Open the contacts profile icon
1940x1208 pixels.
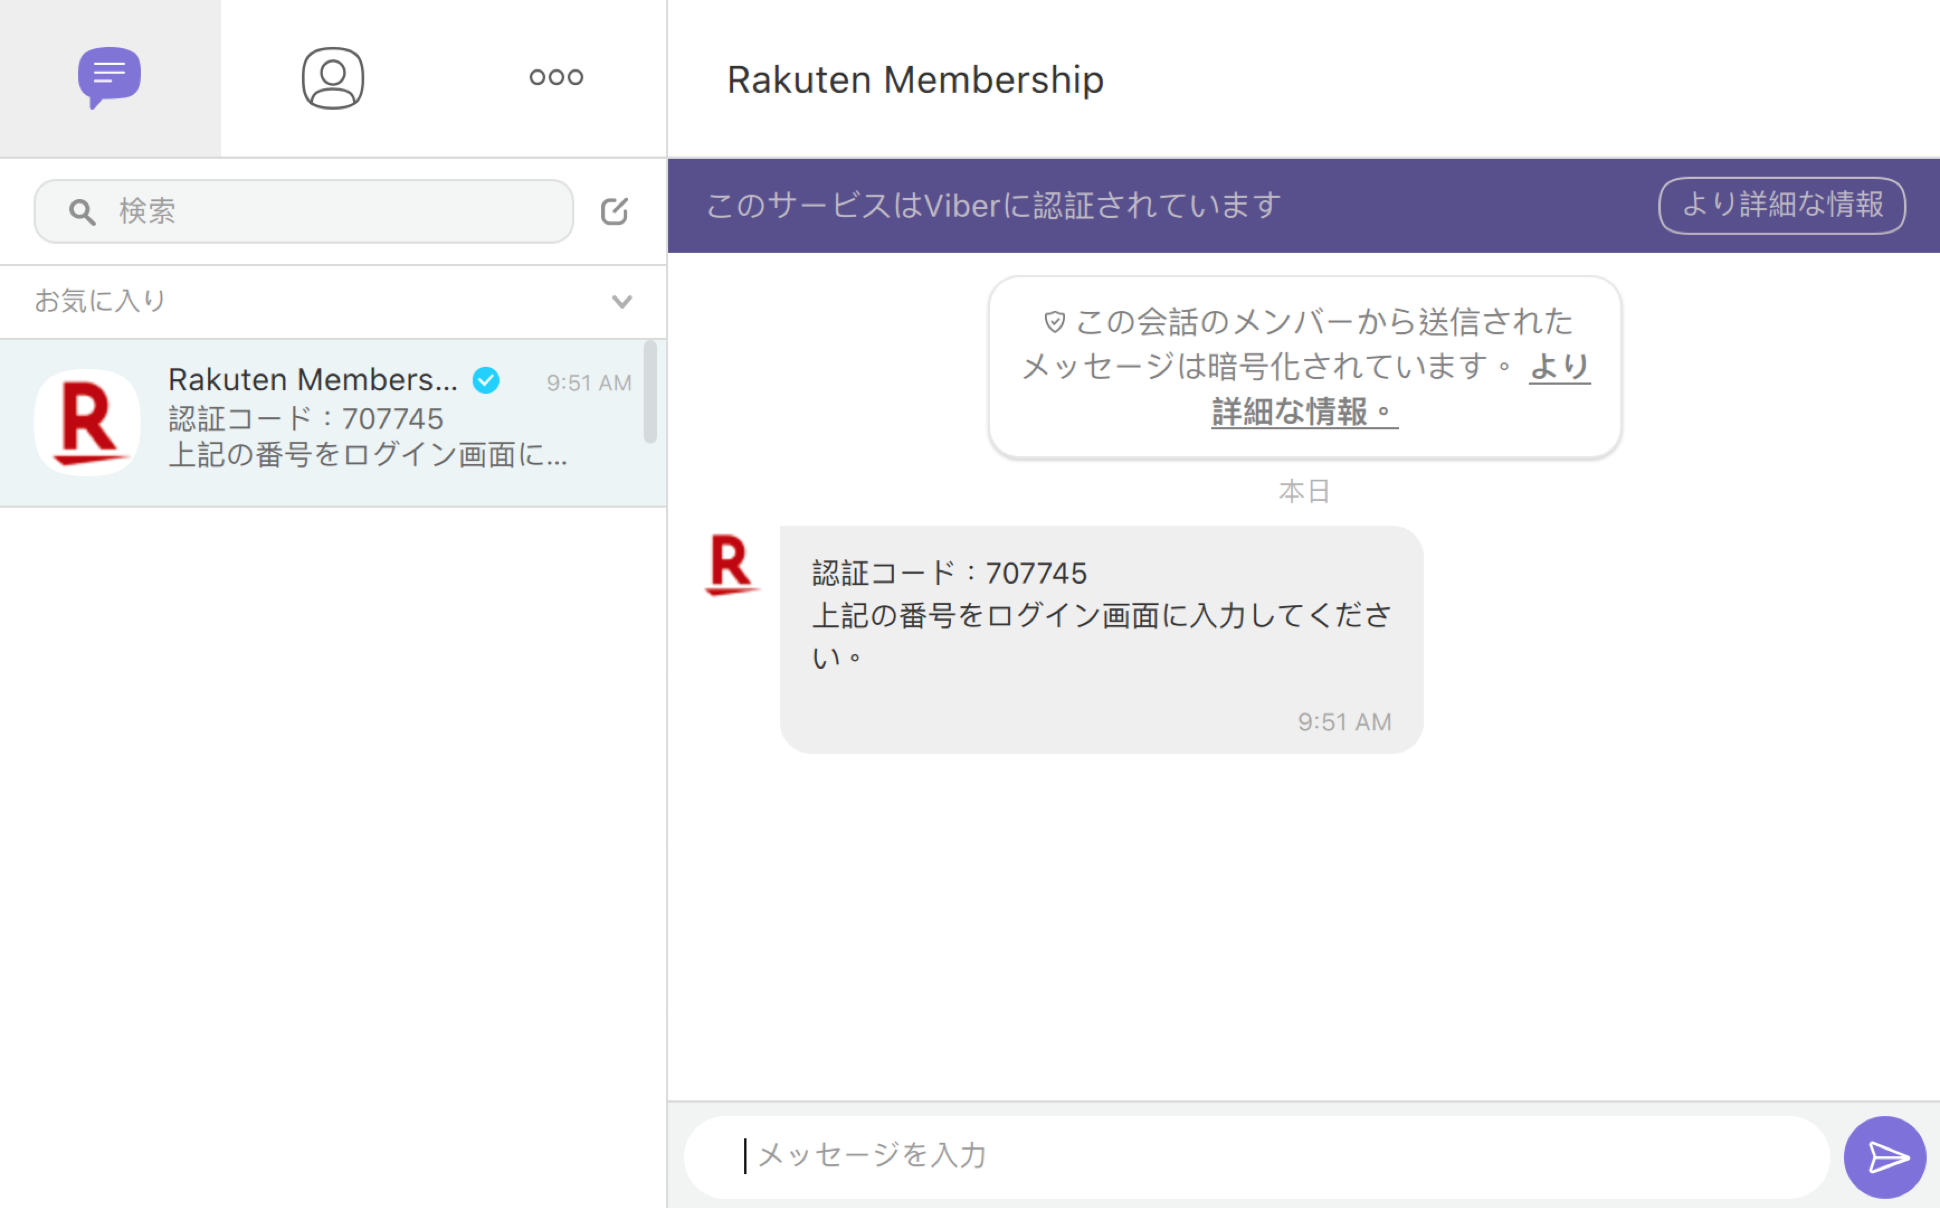click(332, 77)
